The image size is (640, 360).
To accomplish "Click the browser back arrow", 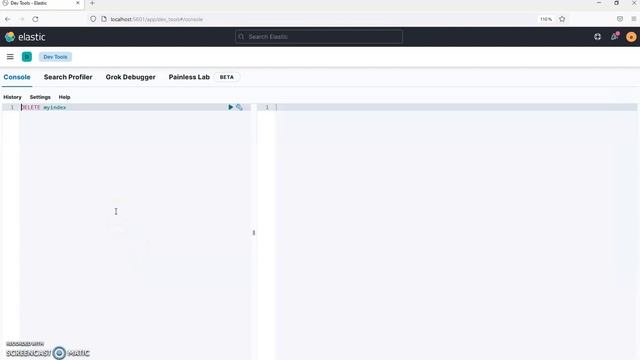I will 8,19.
